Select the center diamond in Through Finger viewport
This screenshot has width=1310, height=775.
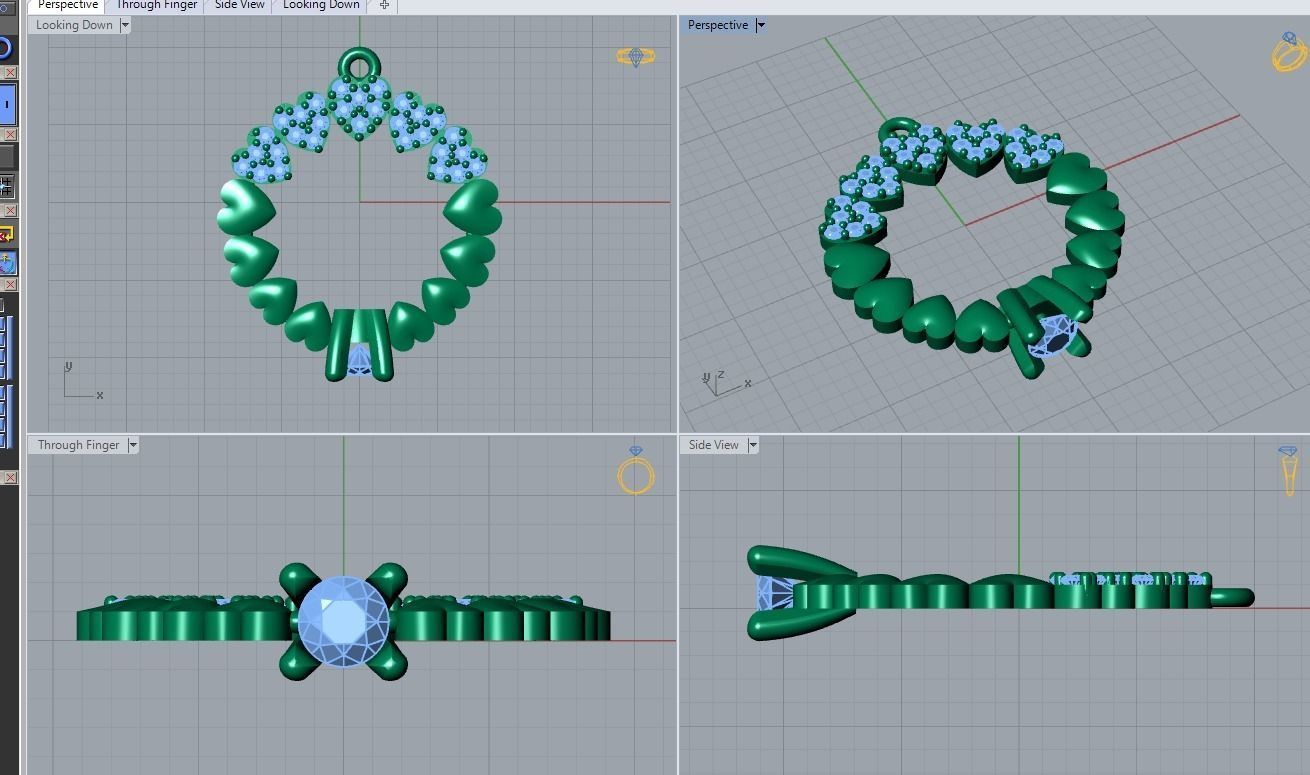(344, 620)
